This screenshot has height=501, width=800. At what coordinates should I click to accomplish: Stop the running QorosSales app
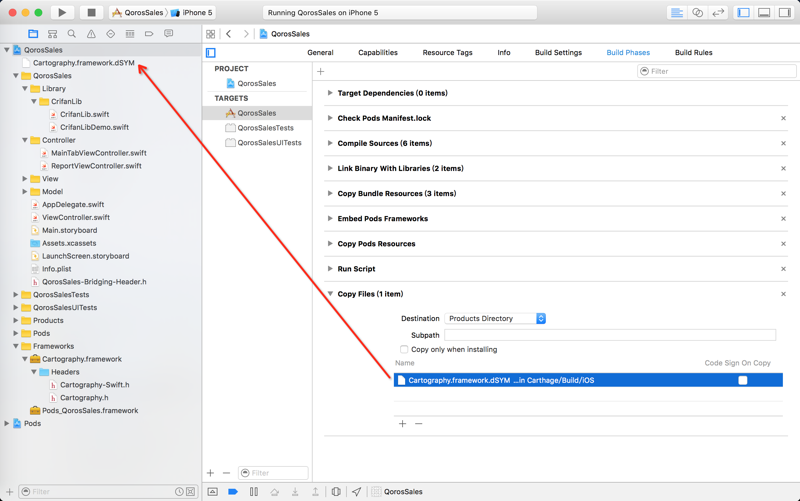(91, 12)
